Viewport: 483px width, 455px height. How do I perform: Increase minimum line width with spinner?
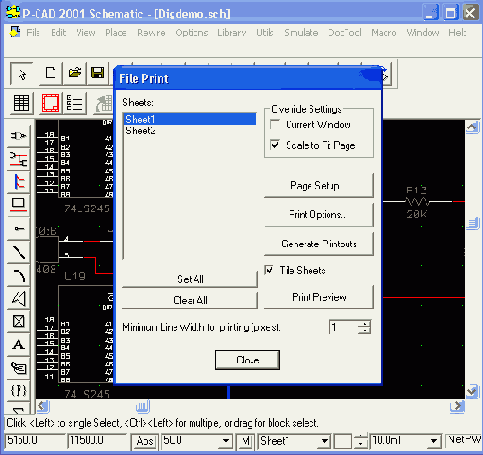tap(364, 324)
